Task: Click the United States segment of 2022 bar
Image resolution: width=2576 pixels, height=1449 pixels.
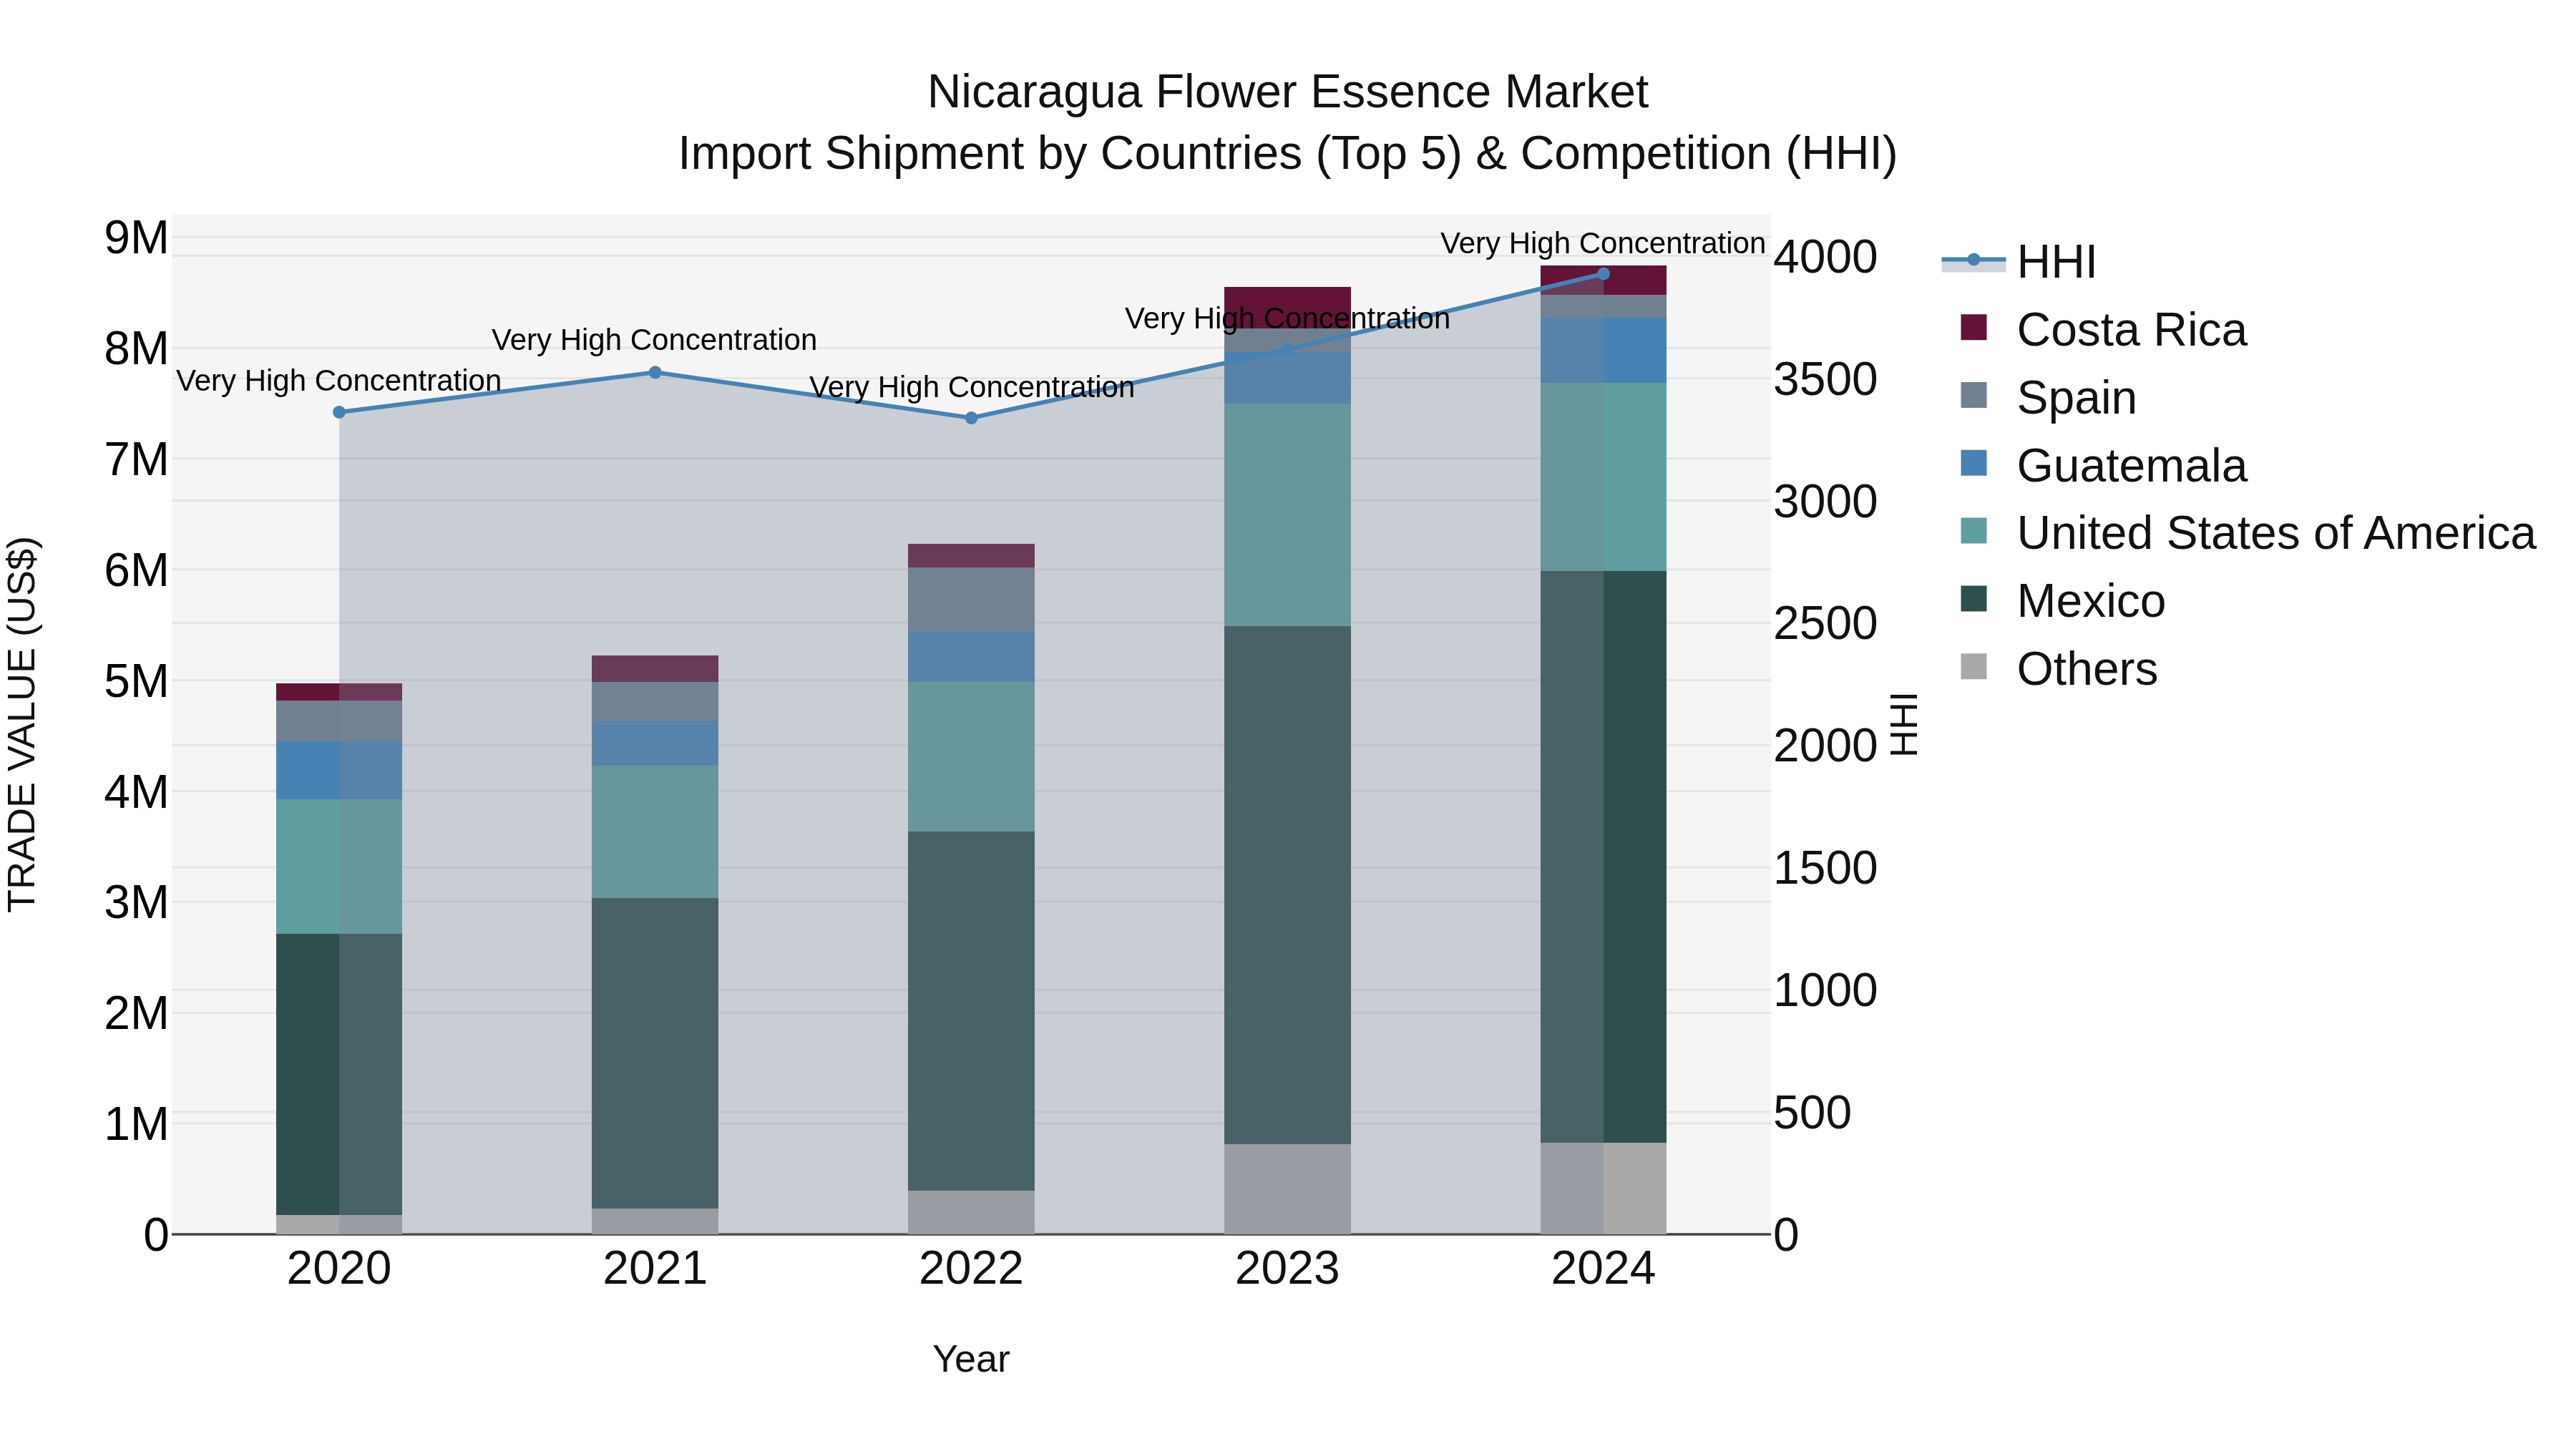Action: coord(971,757)
